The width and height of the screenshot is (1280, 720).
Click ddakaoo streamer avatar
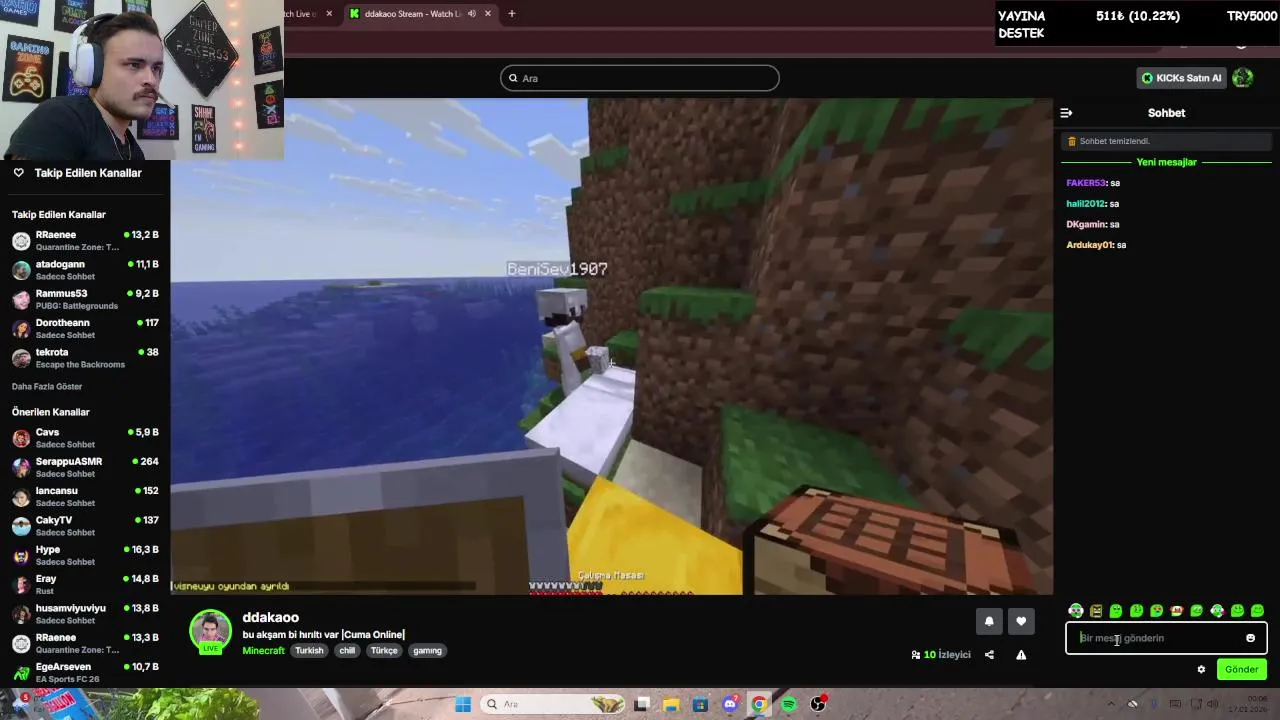pyautogui.click(x=210, y=632)
